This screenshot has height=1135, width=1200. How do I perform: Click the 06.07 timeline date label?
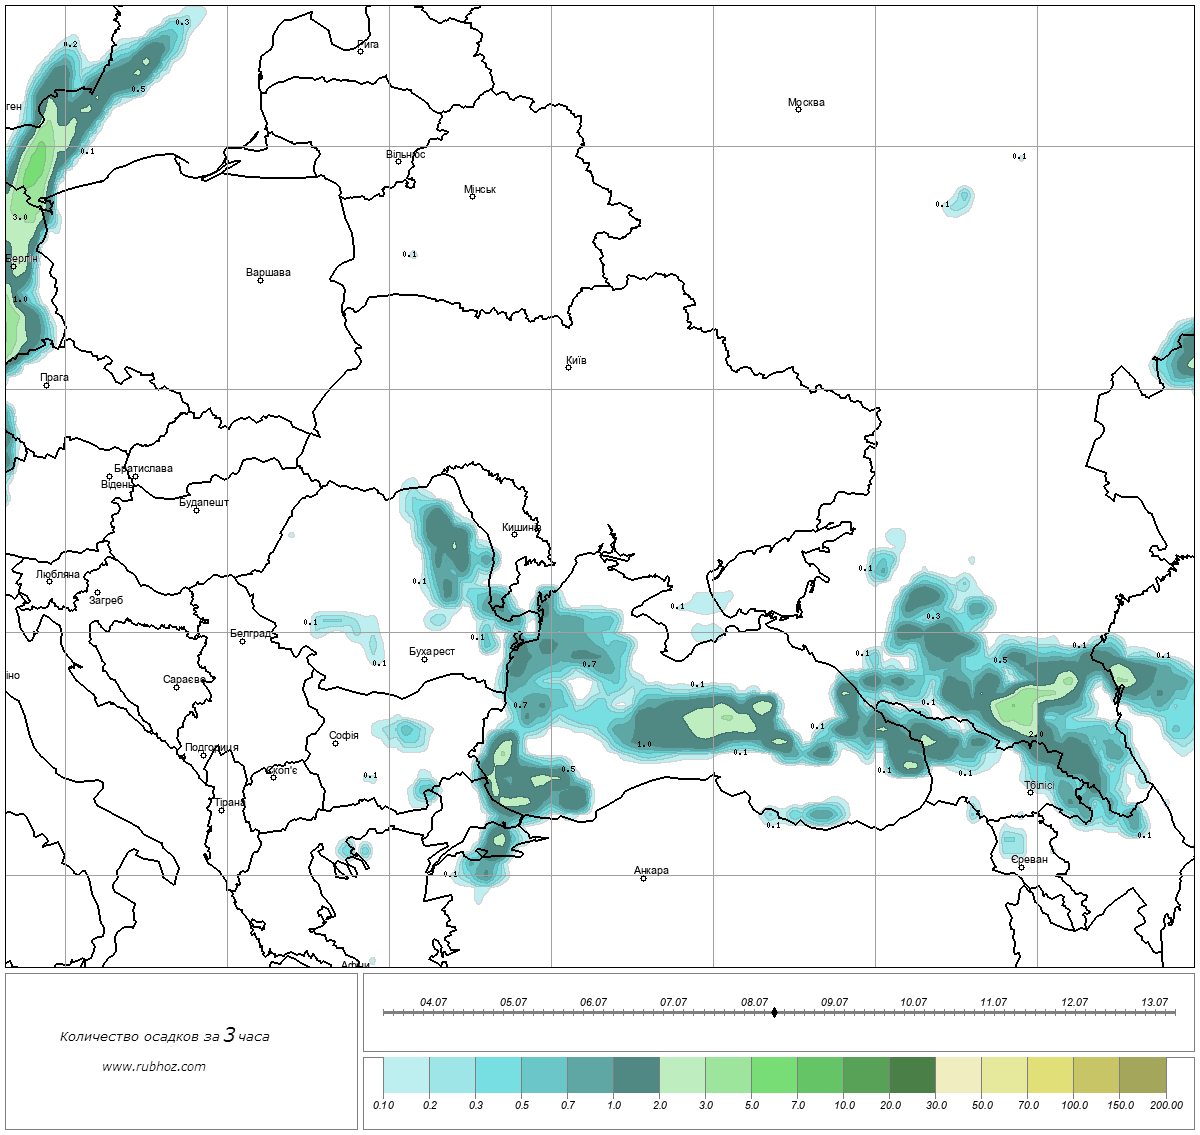pos(593,1002)
